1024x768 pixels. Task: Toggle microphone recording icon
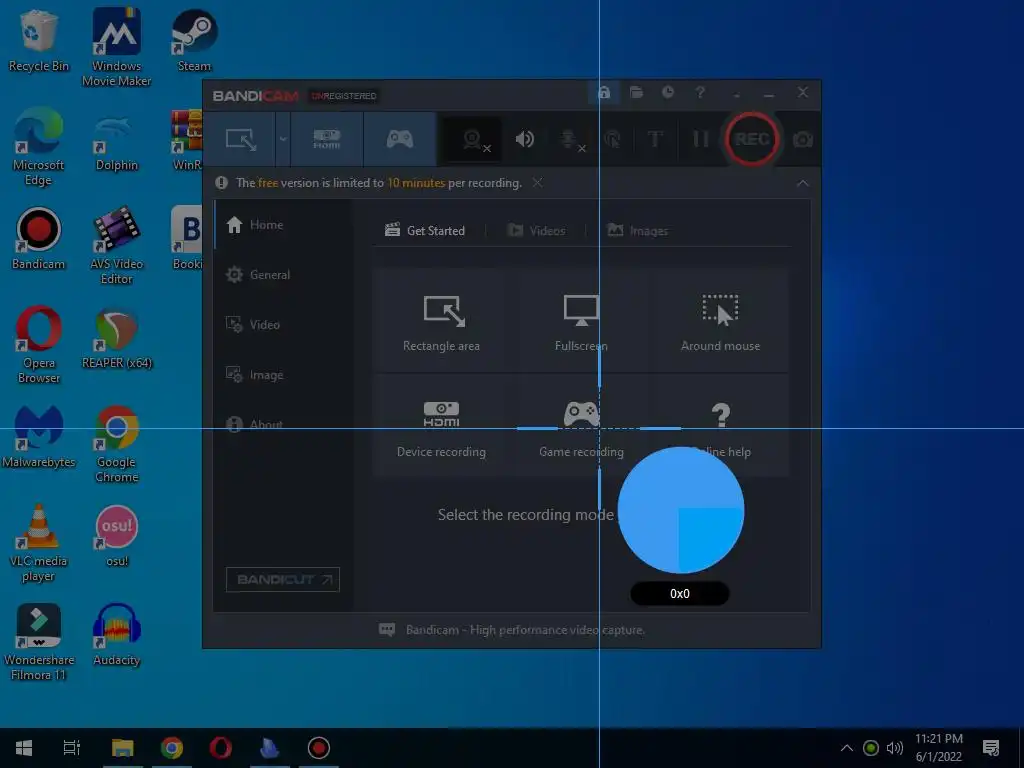[x=570, y=140]
